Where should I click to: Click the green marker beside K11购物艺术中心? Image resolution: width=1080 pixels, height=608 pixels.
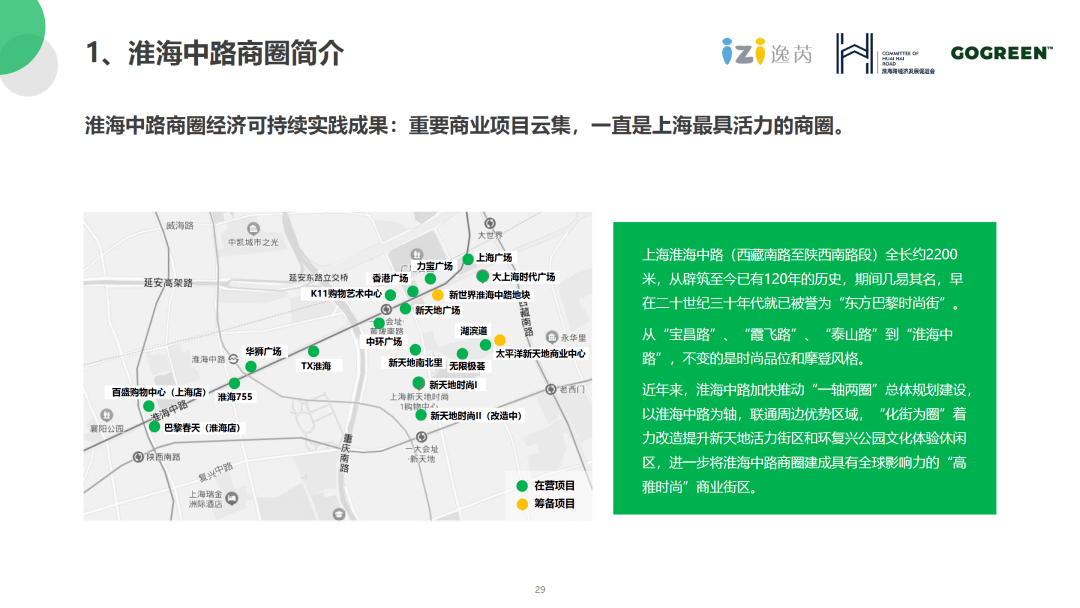[x=391, y=295]
